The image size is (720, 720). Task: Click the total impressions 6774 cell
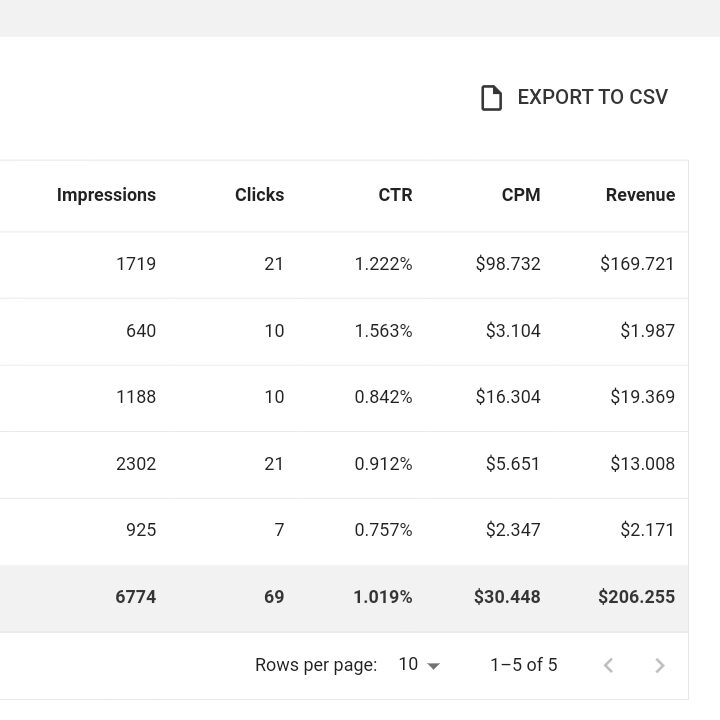click(x=135, y=597)
